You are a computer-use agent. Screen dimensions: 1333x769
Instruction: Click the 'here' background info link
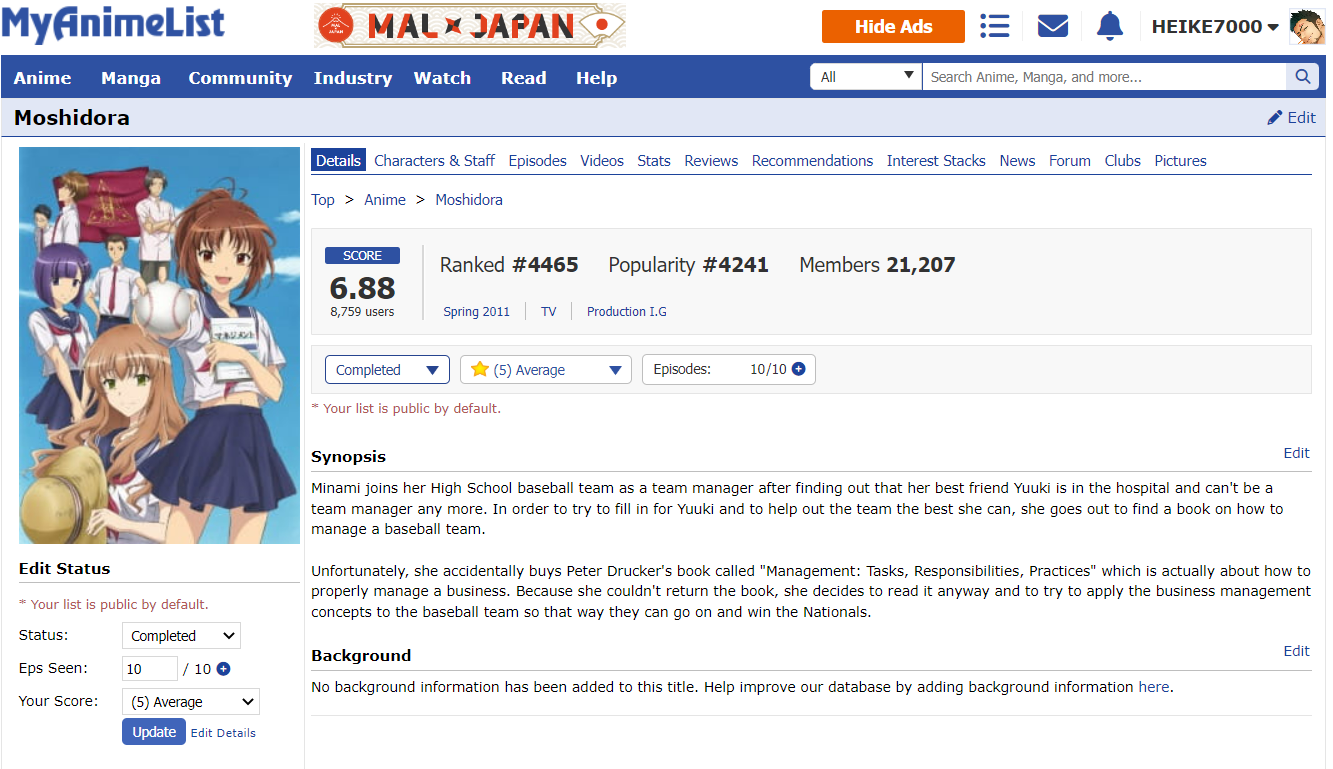point(1153,687)
